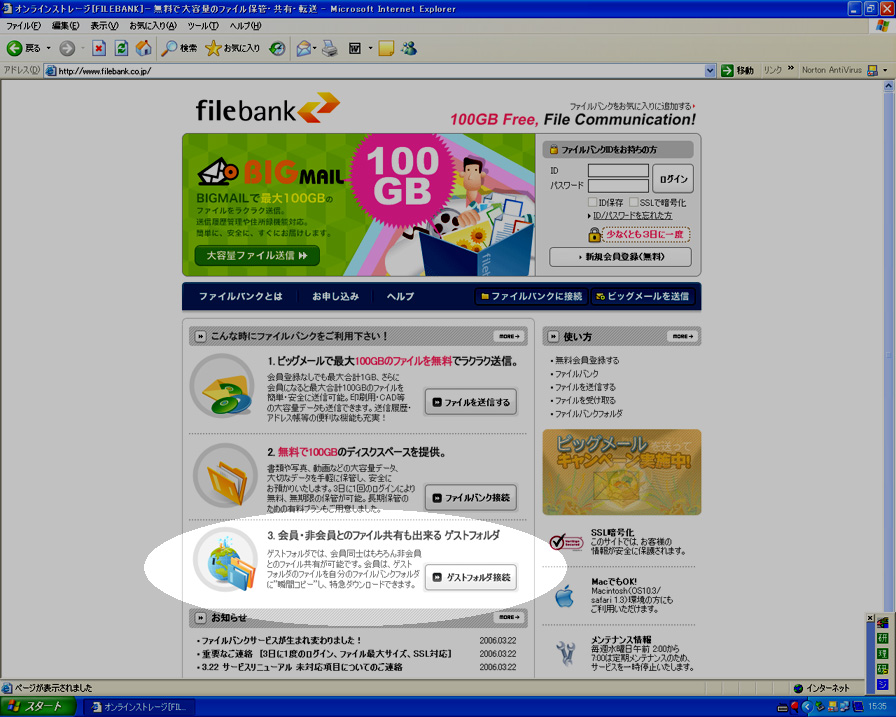Click the ビッグメールを送信 navigation button
This screenshot has width=896, height=717.
click(x=643, y=296)
